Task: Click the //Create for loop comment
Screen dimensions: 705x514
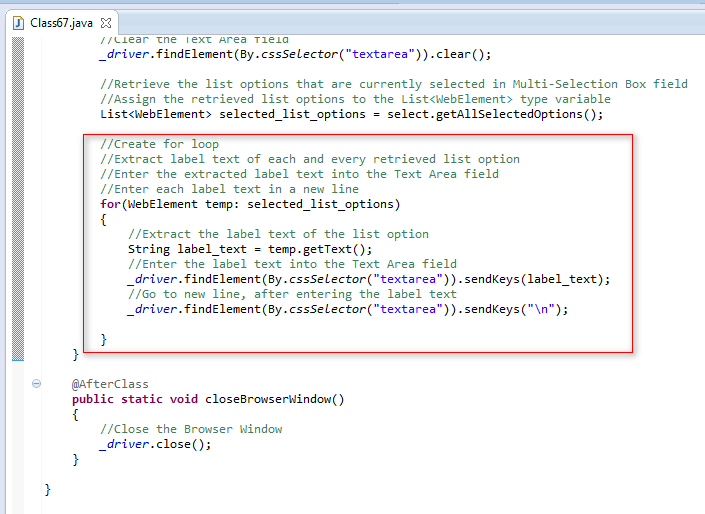Action: coord(159,144)
